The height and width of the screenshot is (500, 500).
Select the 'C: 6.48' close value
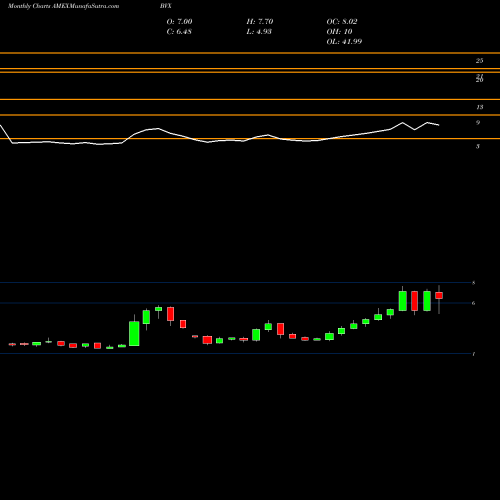[x=179, y=32]
